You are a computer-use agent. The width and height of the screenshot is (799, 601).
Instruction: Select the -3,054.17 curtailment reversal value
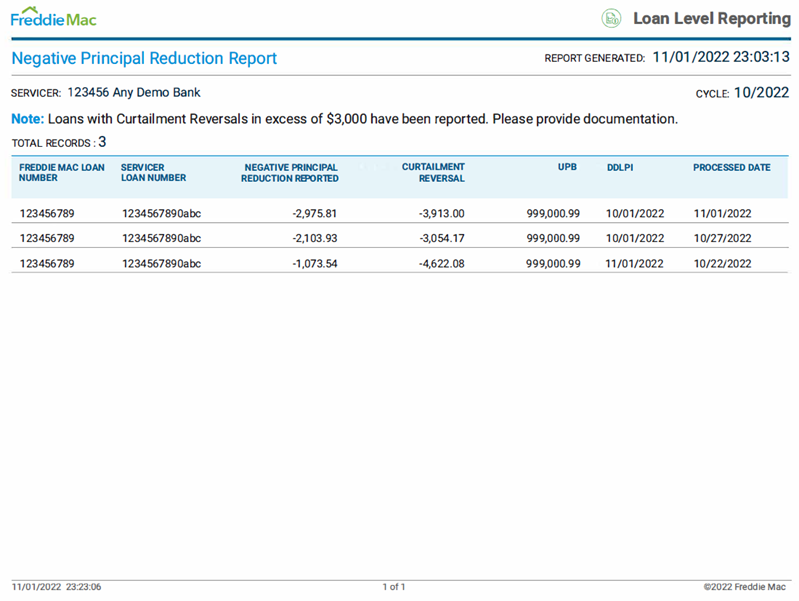click(437, 238)
